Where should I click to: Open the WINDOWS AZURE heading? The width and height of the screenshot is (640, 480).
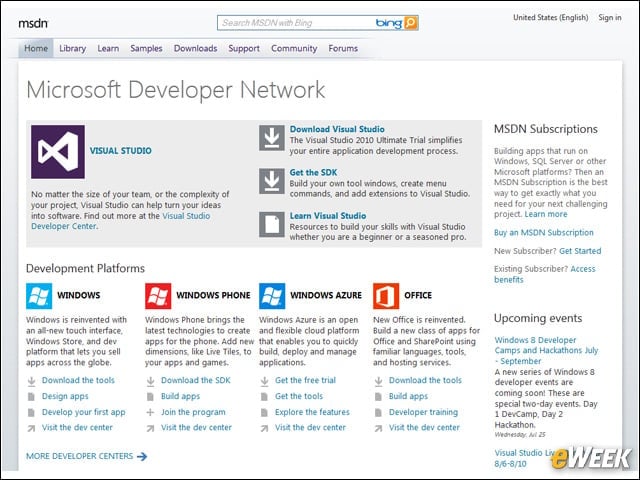tap(326, 295)
